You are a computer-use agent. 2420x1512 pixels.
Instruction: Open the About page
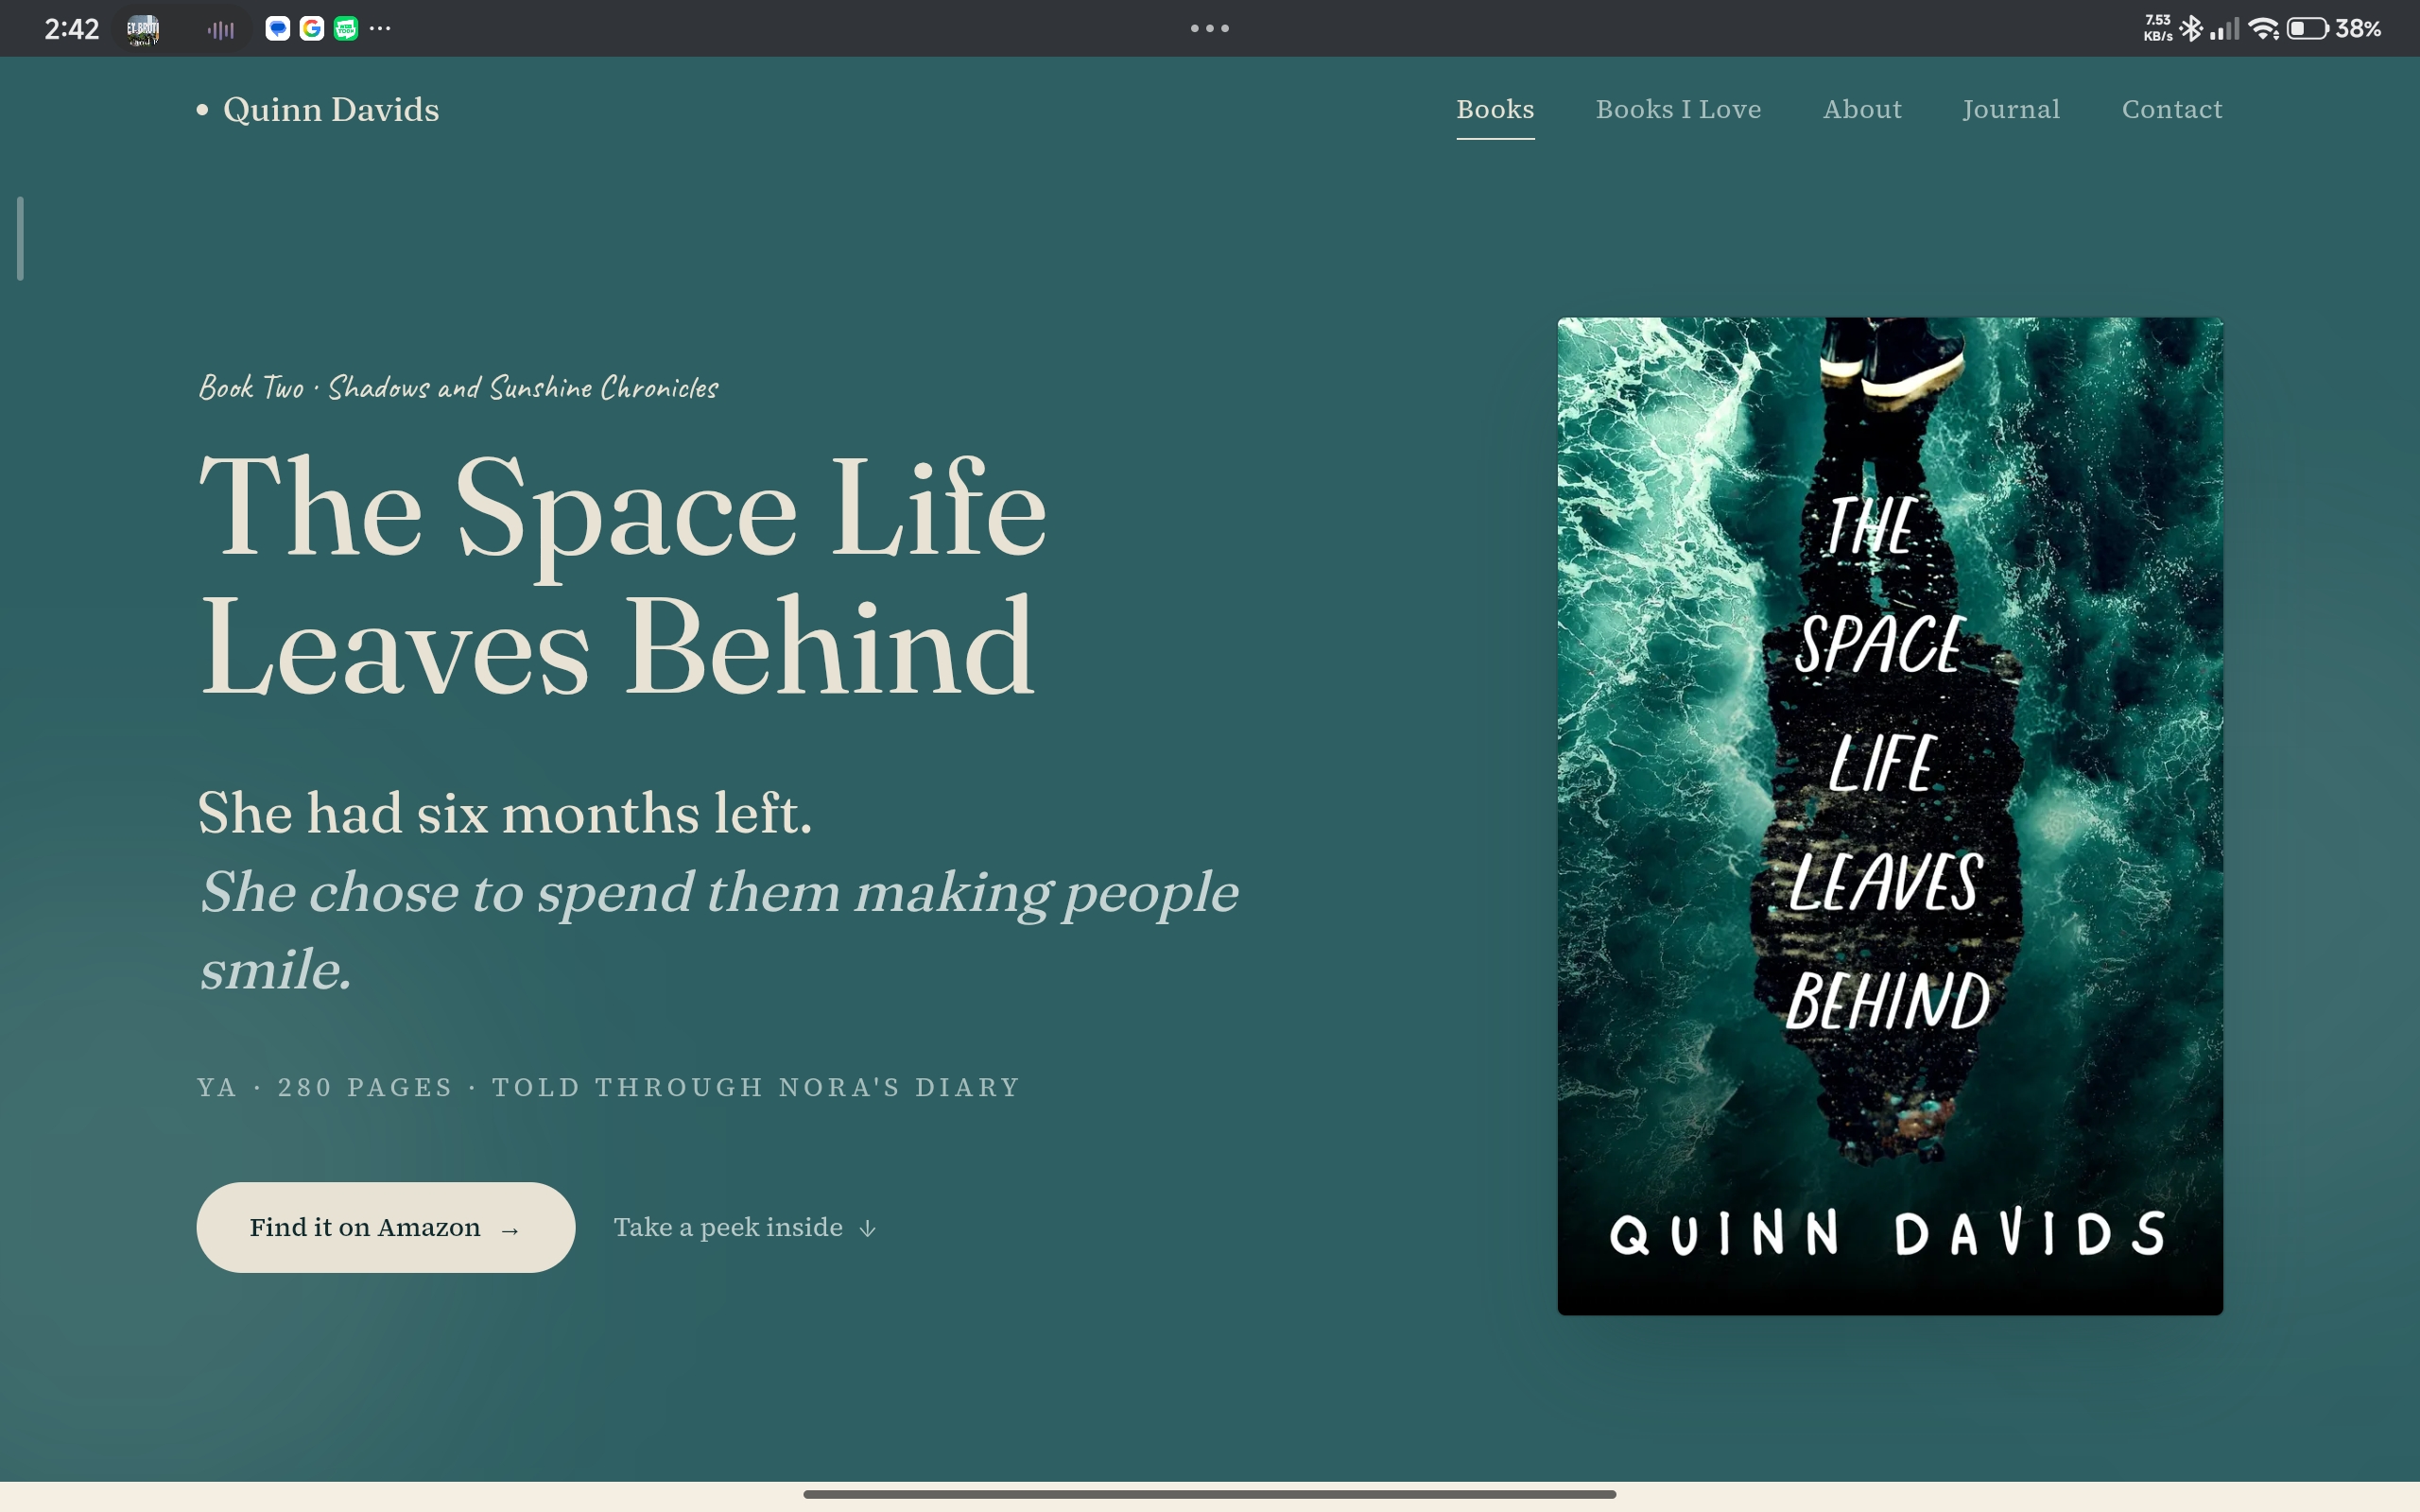1862,109
